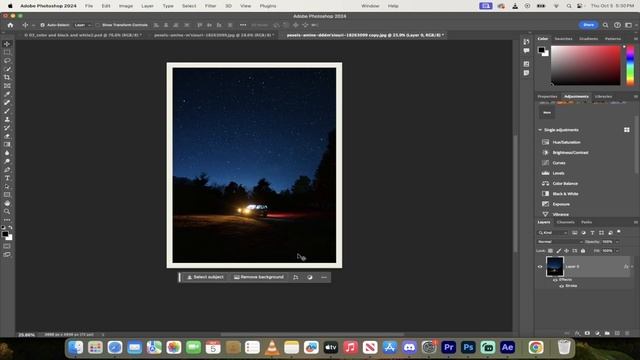Select the Eraser tool
640x360 pixels.
tap(7, 136)
